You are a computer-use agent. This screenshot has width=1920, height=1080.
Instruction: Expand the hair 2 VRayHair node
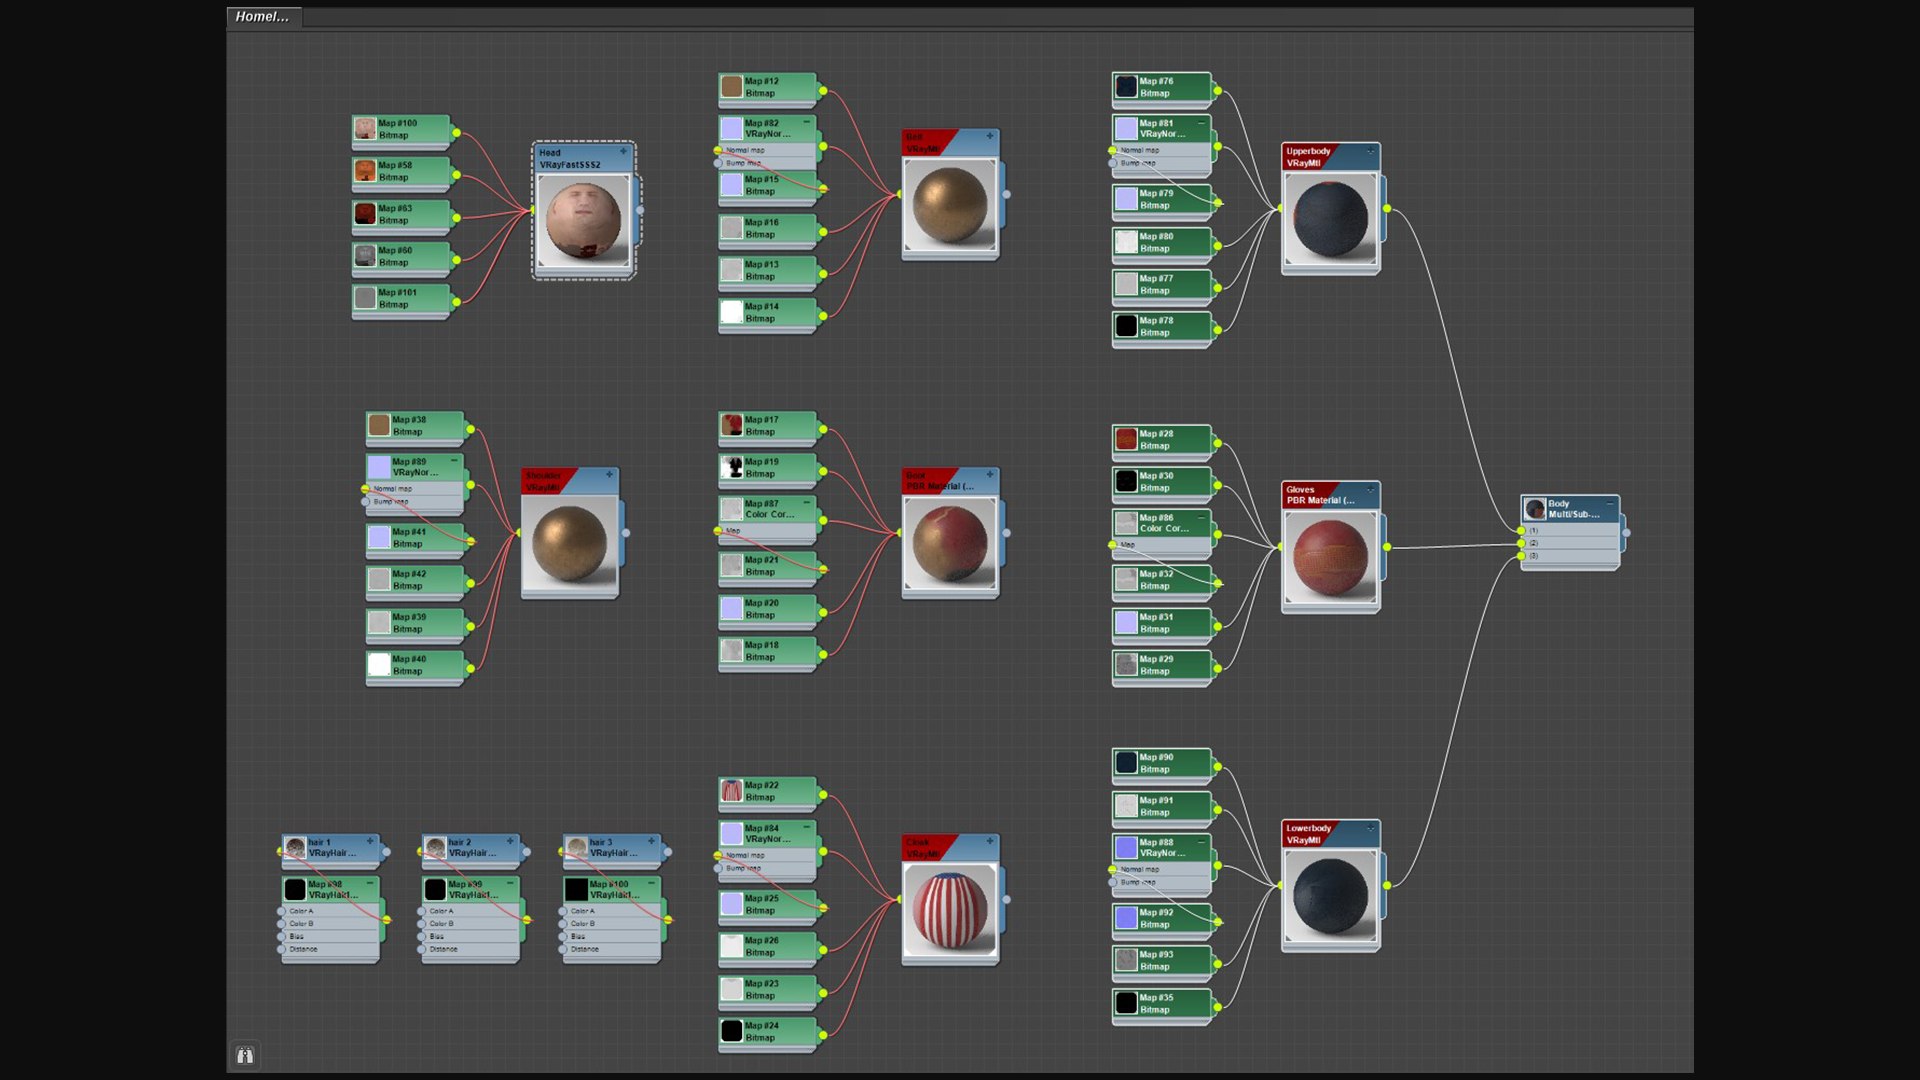pyautogui.click(x=510, y=841)
